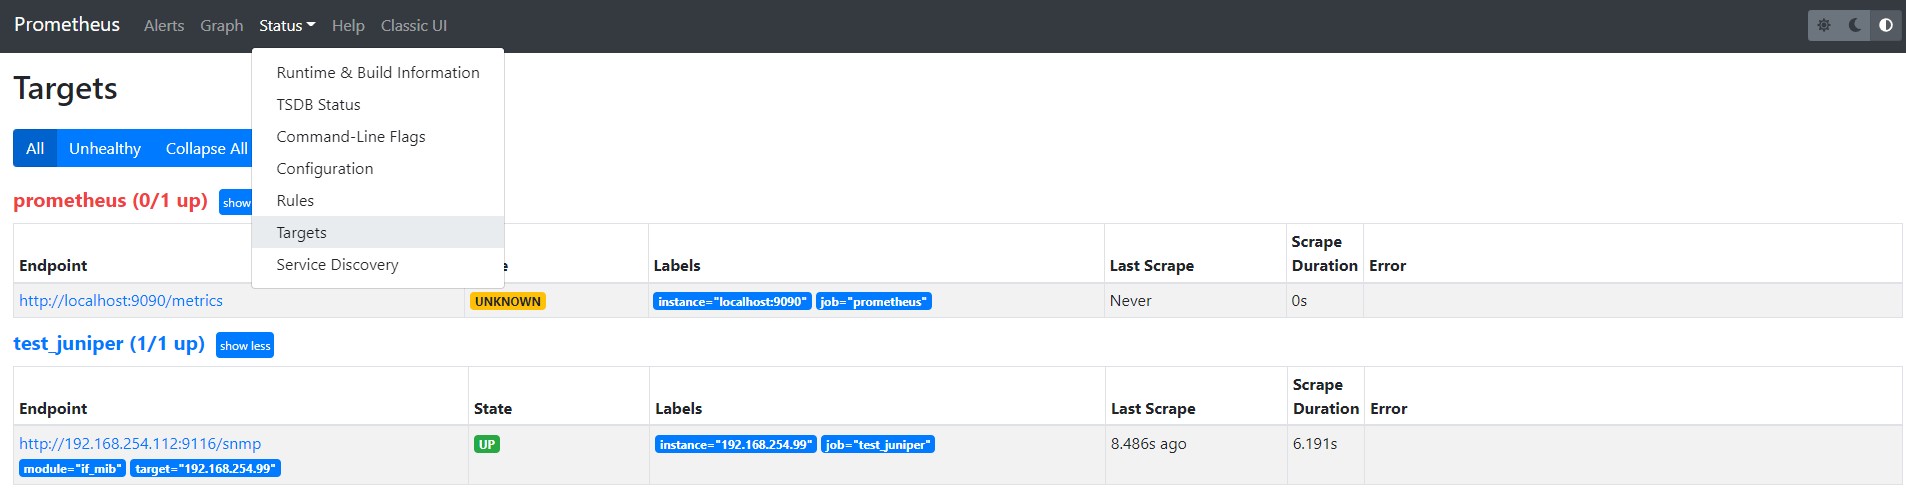1906x499 pixels.
Task: Select TSDB Status menu entry
Action: pos(318,104)
